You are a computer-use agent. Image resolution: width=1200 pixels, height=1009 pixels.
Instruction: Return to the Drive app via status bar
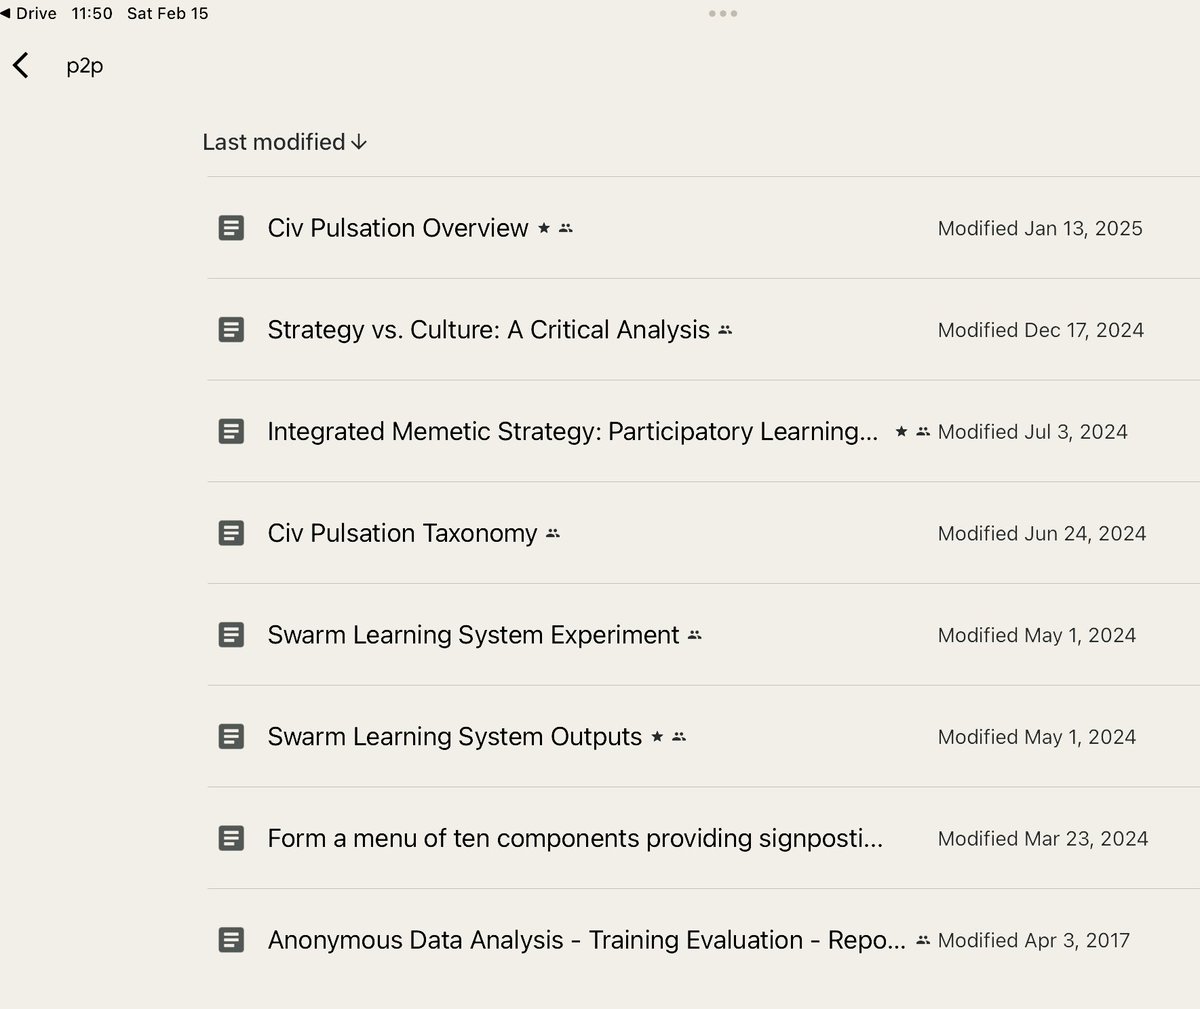29,14
